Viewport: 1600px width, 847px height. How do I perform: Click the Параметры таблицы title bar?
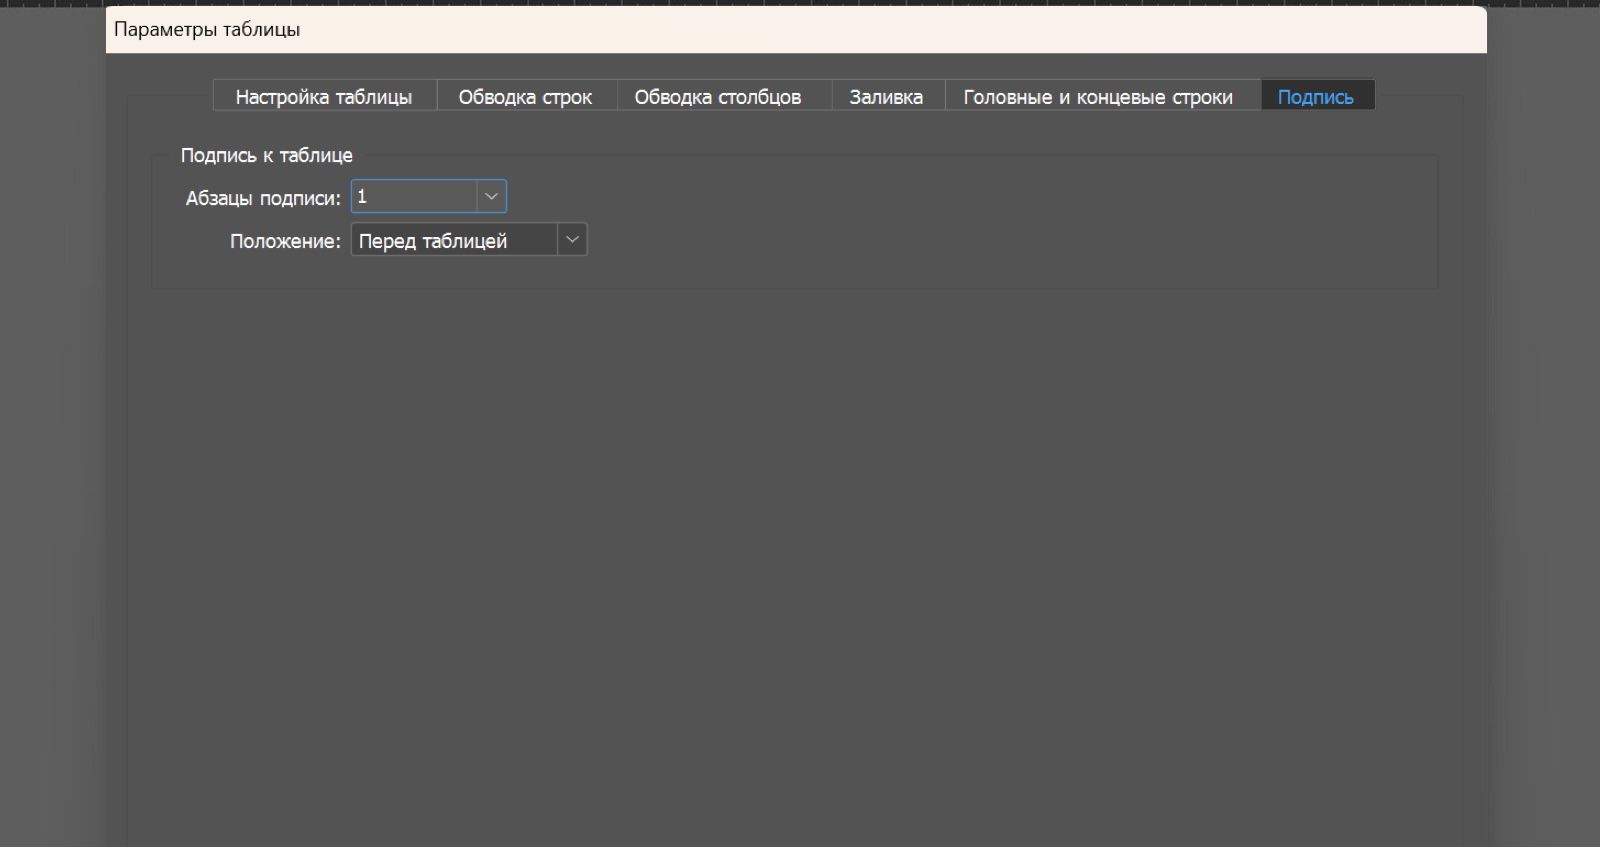796,30
